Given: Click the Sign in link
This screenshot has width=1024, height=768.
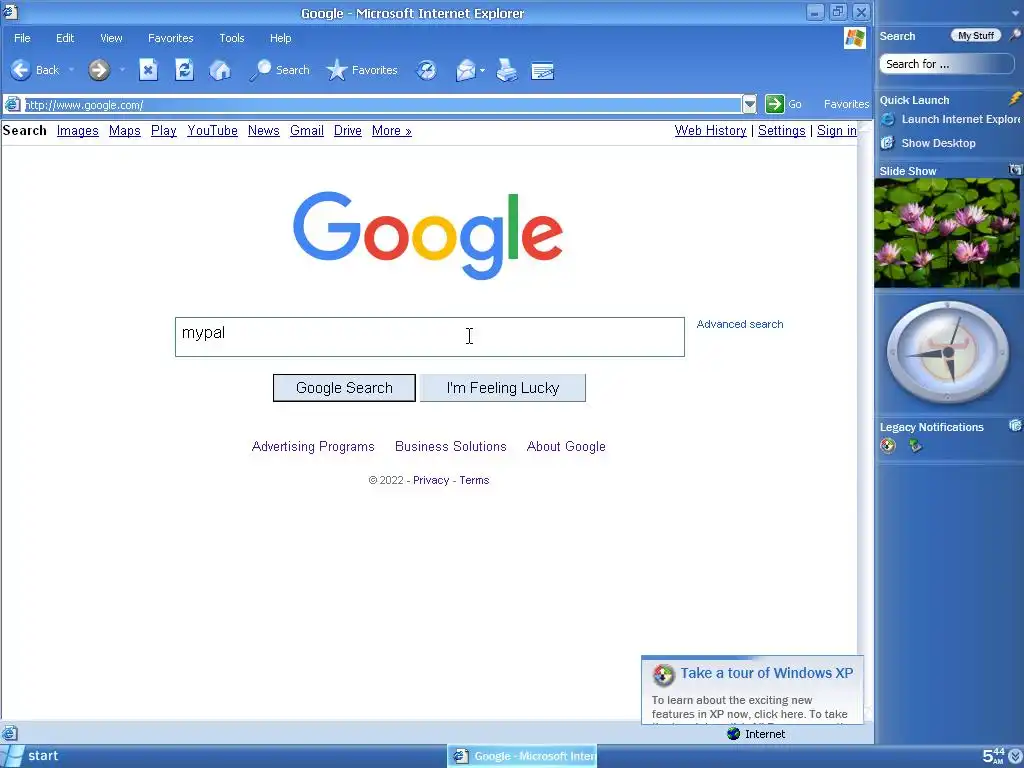Looking at the screenshot, I should tap(837, 131).
